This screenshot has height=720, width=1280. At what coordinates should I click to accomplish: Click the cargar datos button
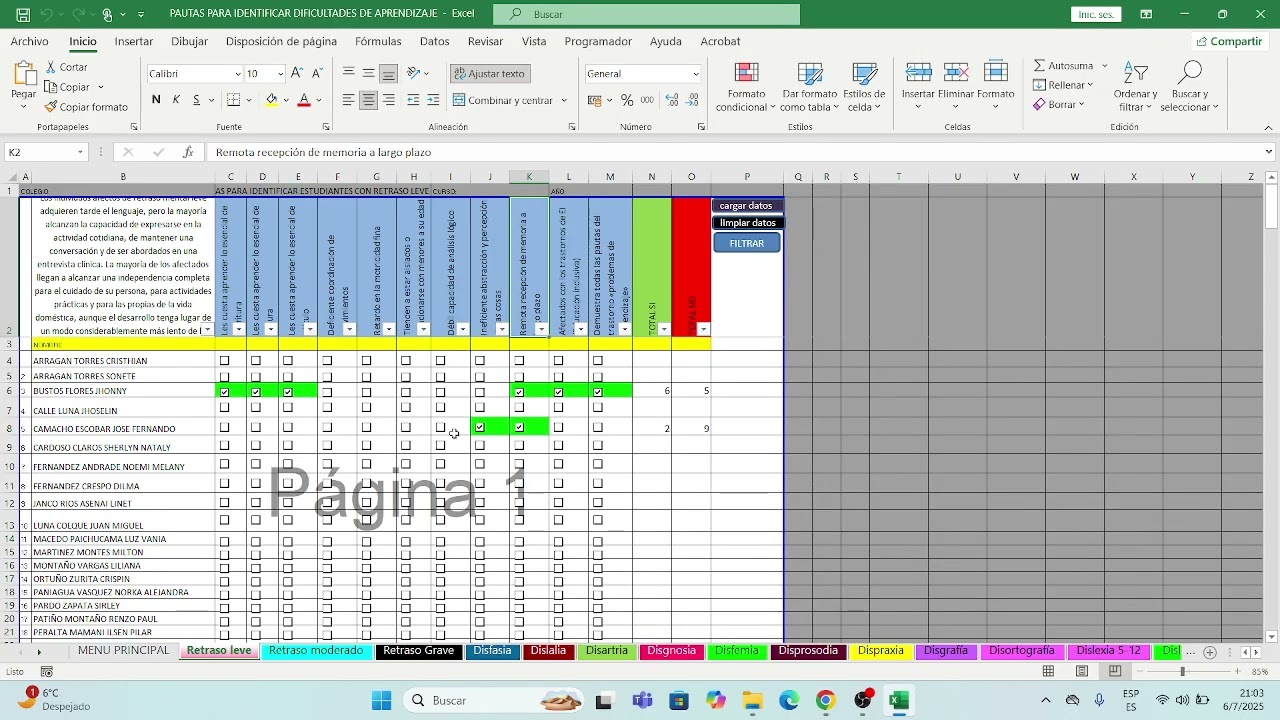746,206
